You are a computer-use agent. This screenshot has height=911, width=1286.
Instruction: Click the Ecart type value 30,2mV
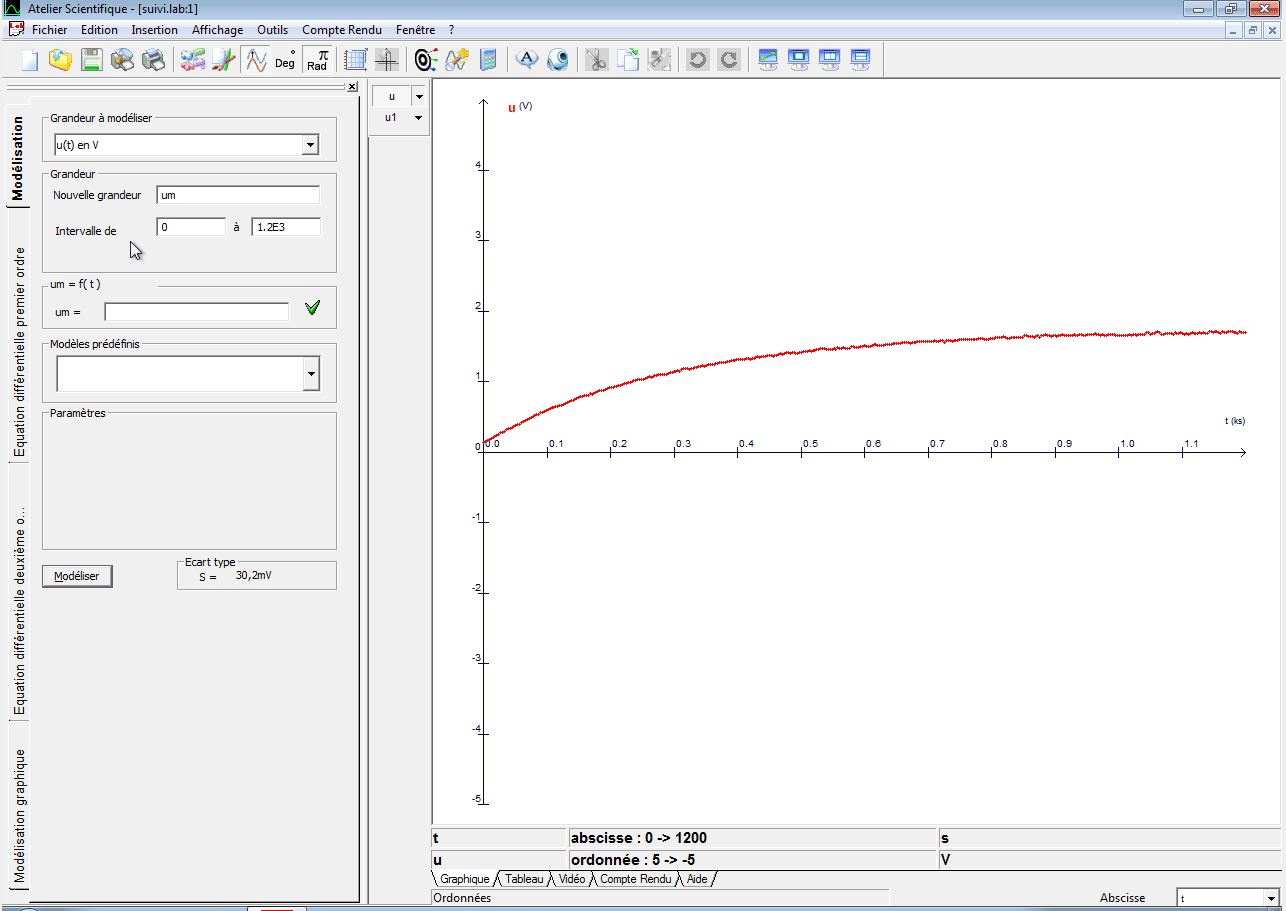coord(254,576)
